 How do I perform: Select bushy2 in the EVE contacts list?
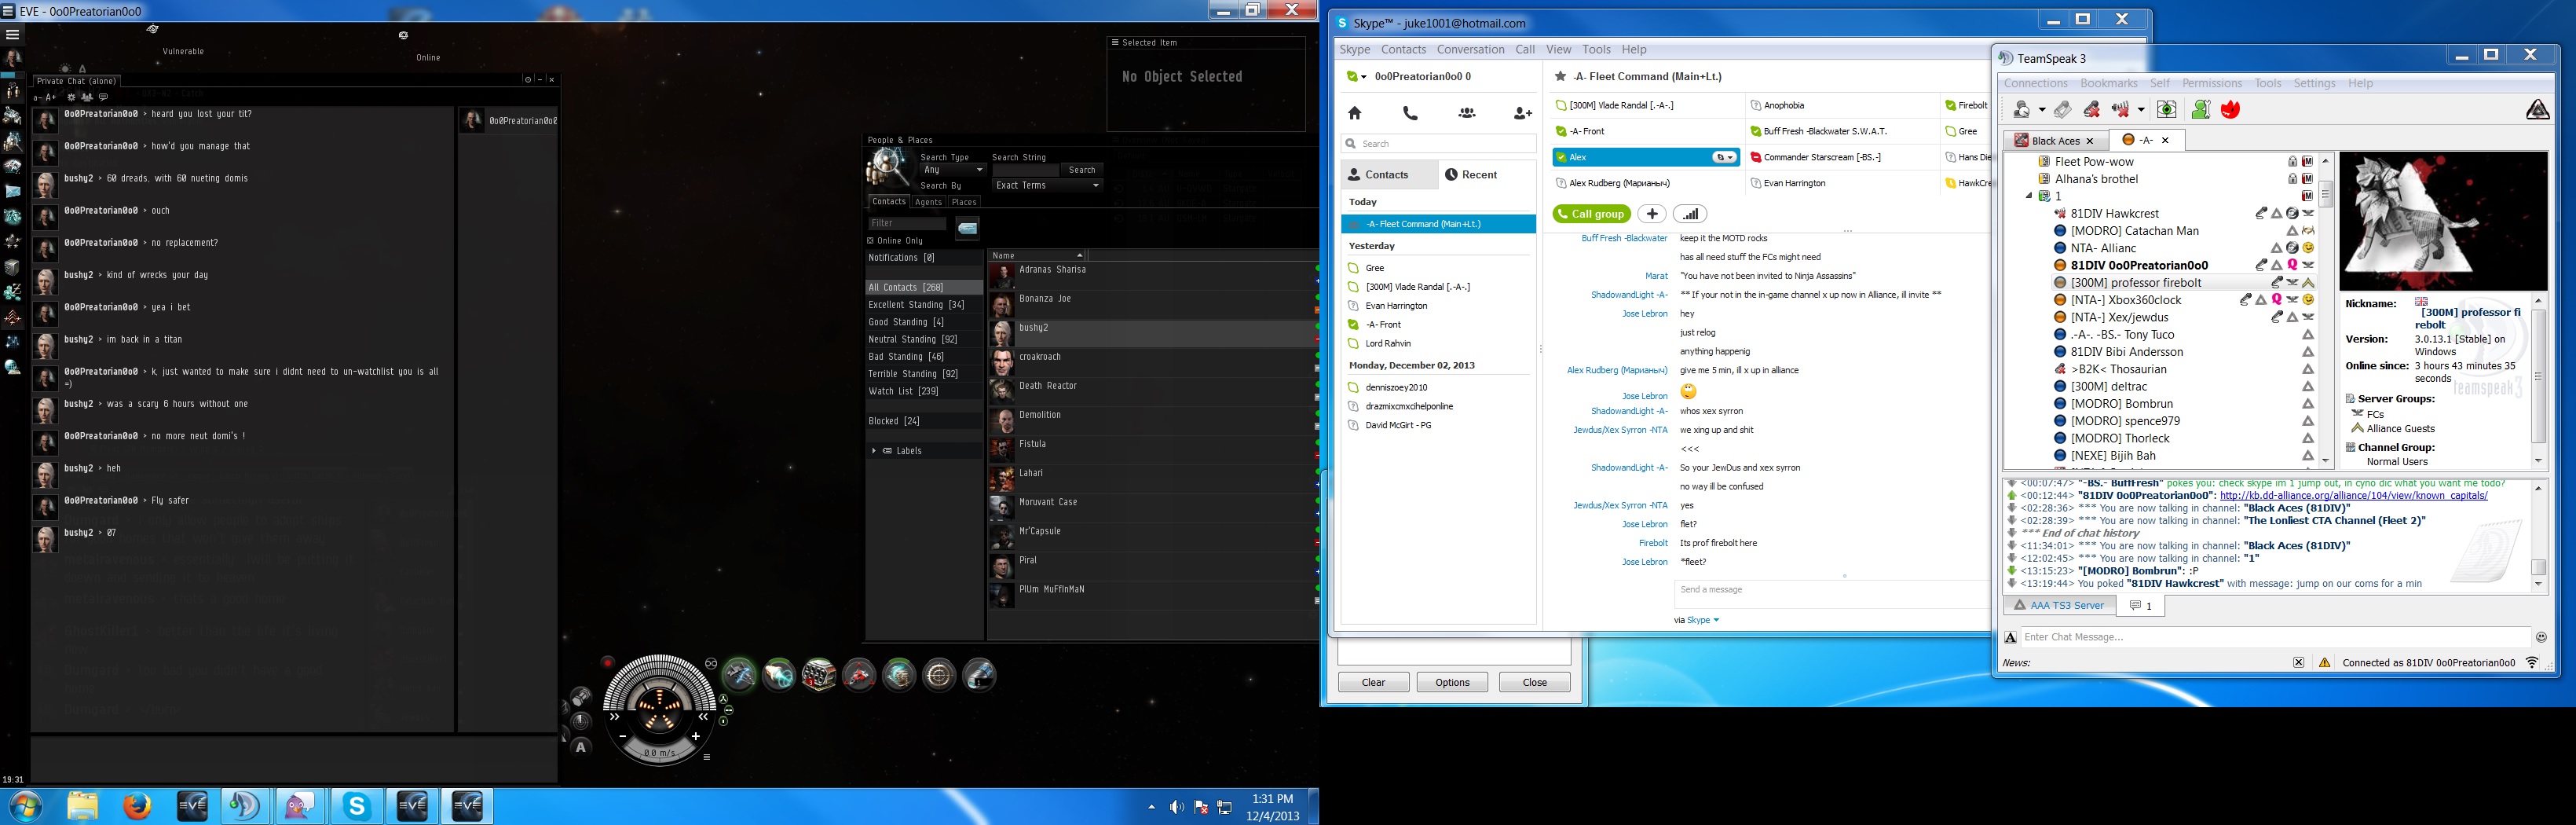1152,333
